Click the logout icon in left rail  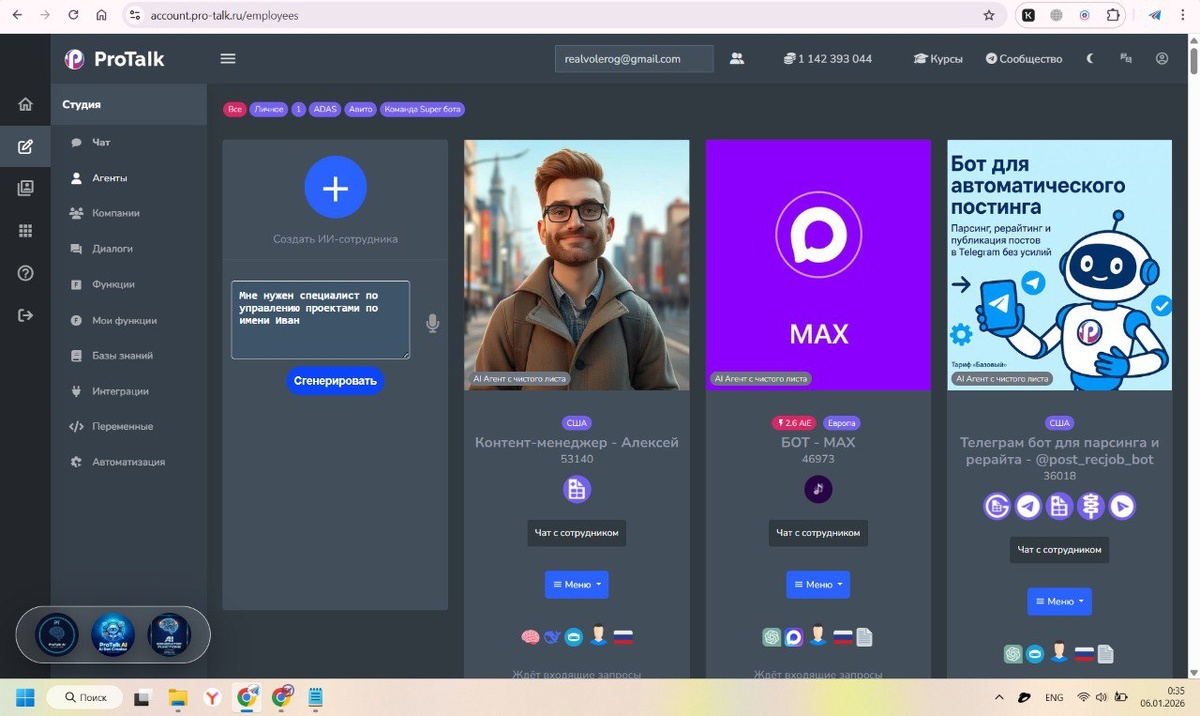coord(26,315)
